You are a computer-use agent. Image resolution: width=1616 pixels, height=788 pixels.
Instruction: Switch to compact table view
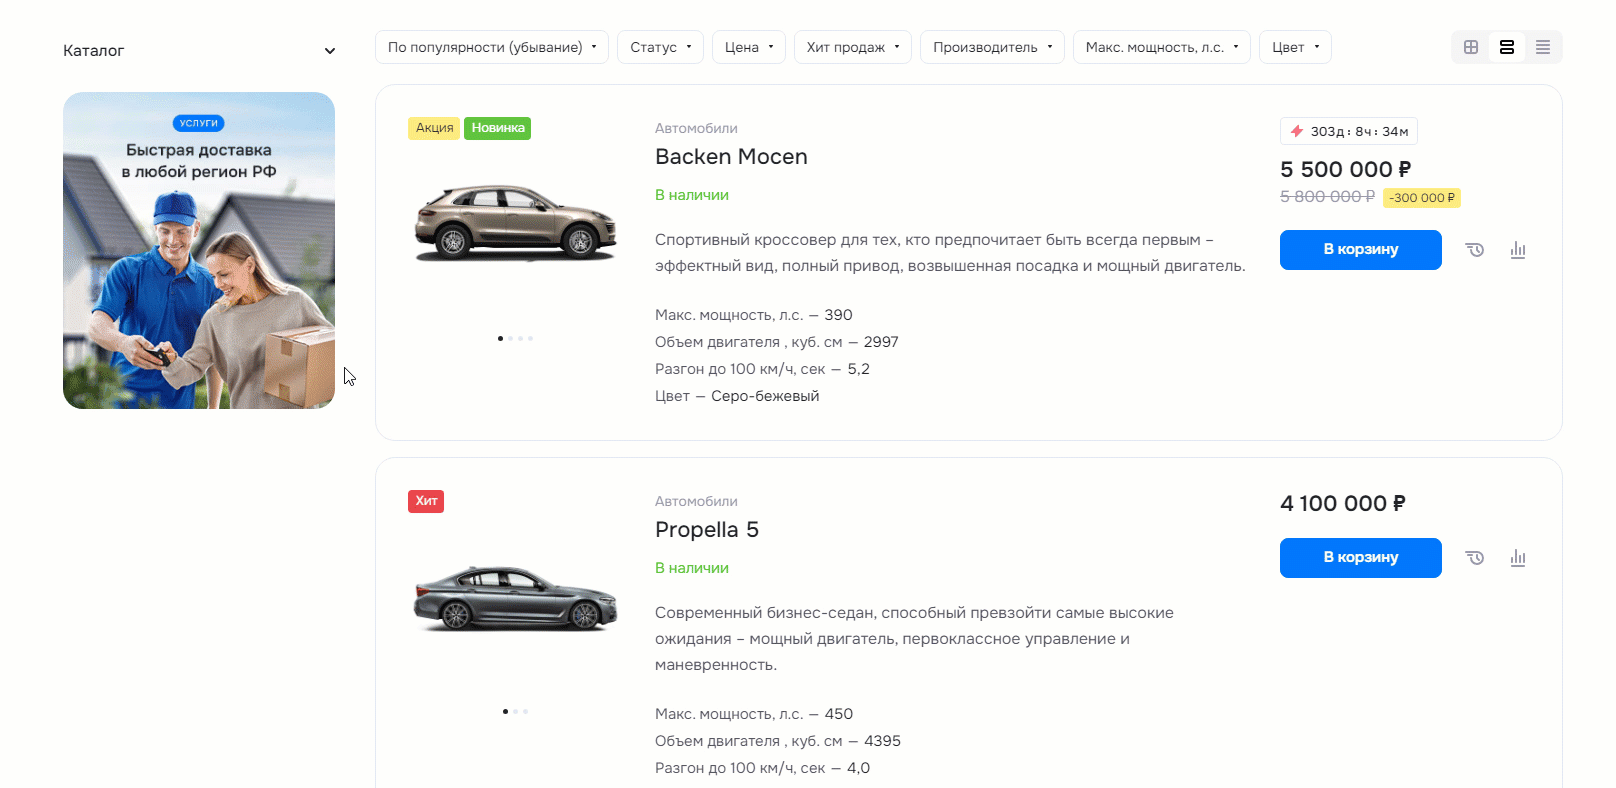(1543, 47)
